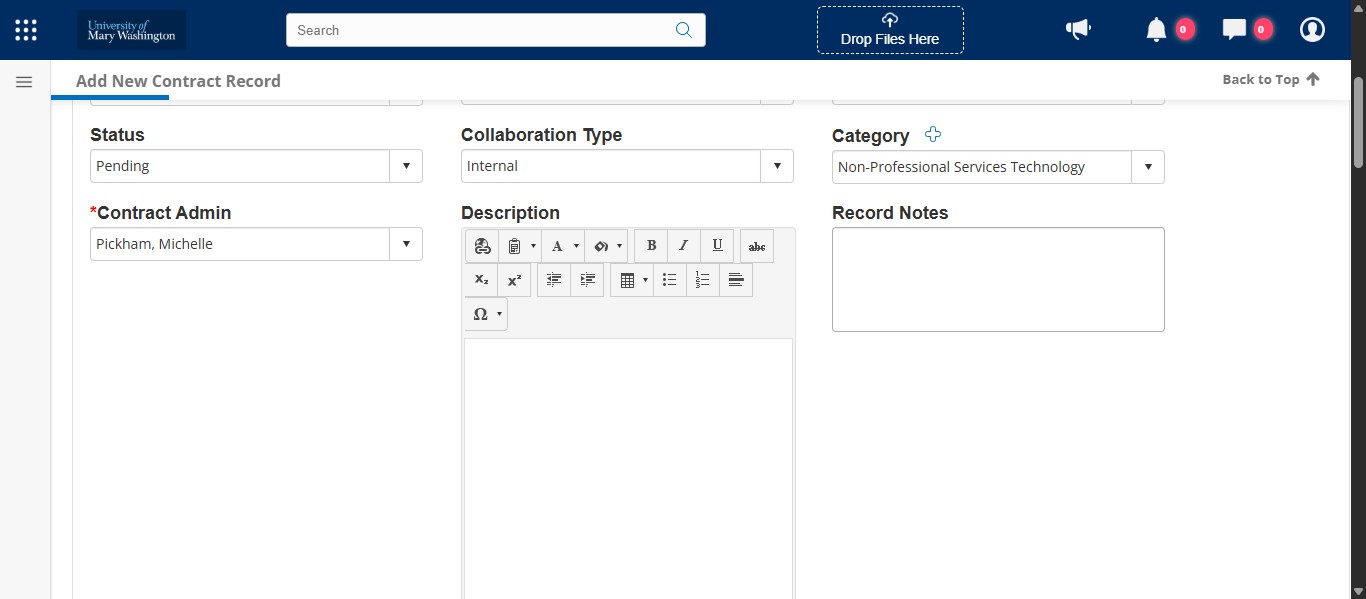The height and width of the screenshot is (599, 1366).
Task: Expand the Contract Admin dropdown
Action: (406, 243)
